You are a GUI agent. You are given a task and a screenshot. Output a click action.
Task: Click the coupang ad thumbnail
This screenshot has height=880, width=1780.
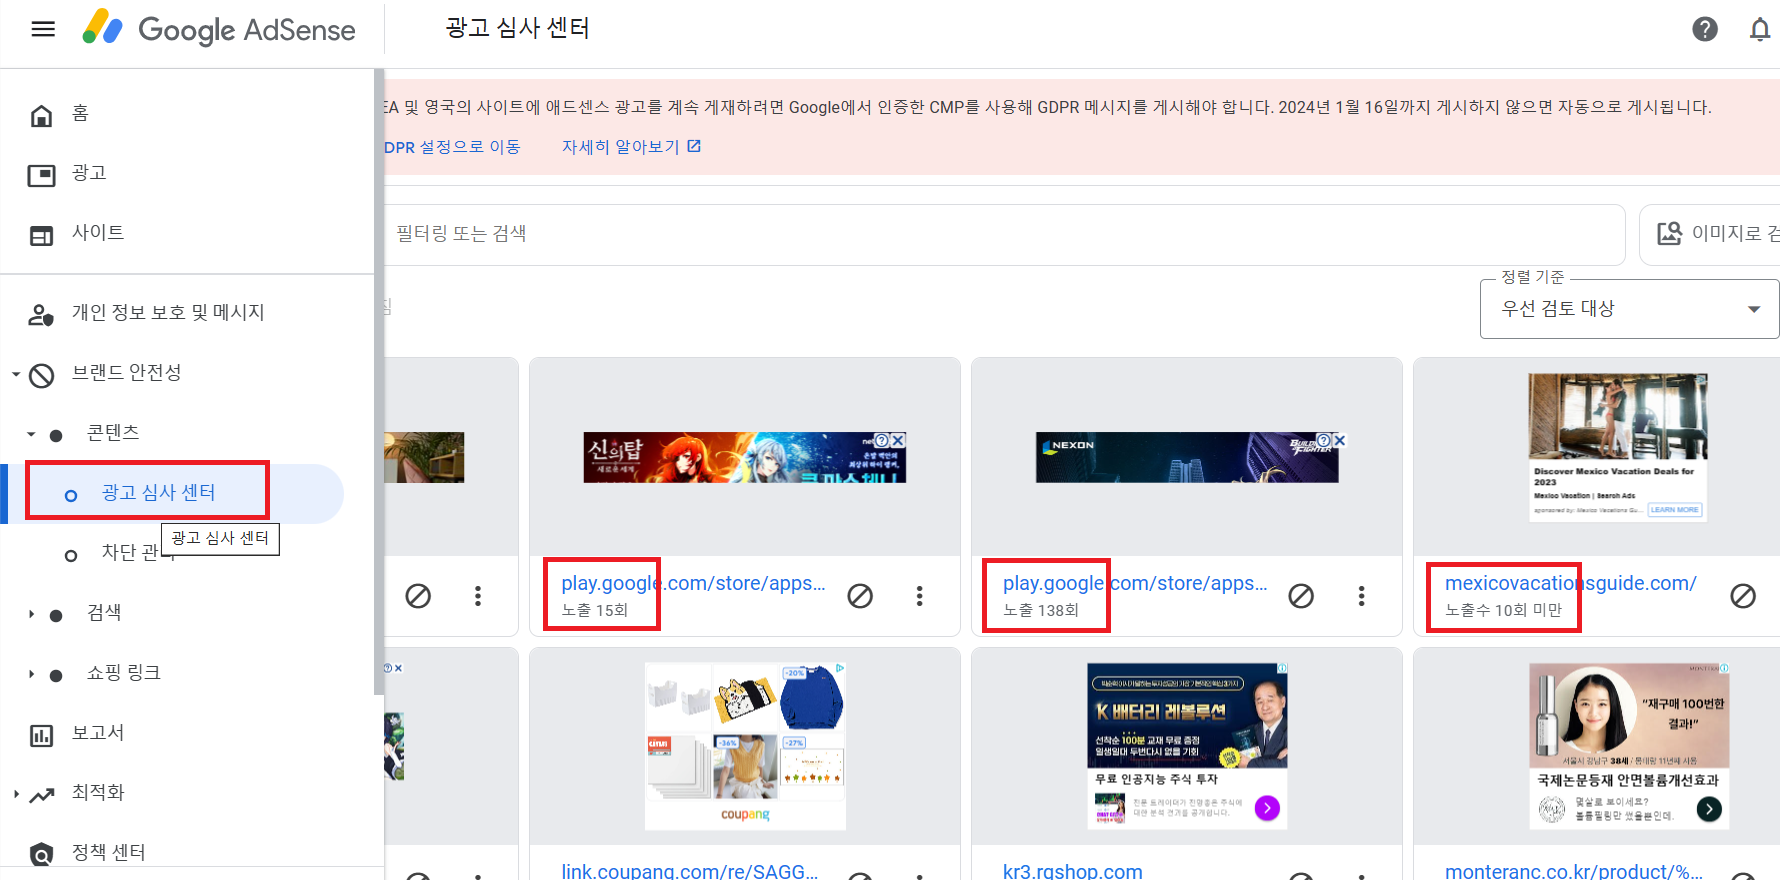[x=745, y=746]
